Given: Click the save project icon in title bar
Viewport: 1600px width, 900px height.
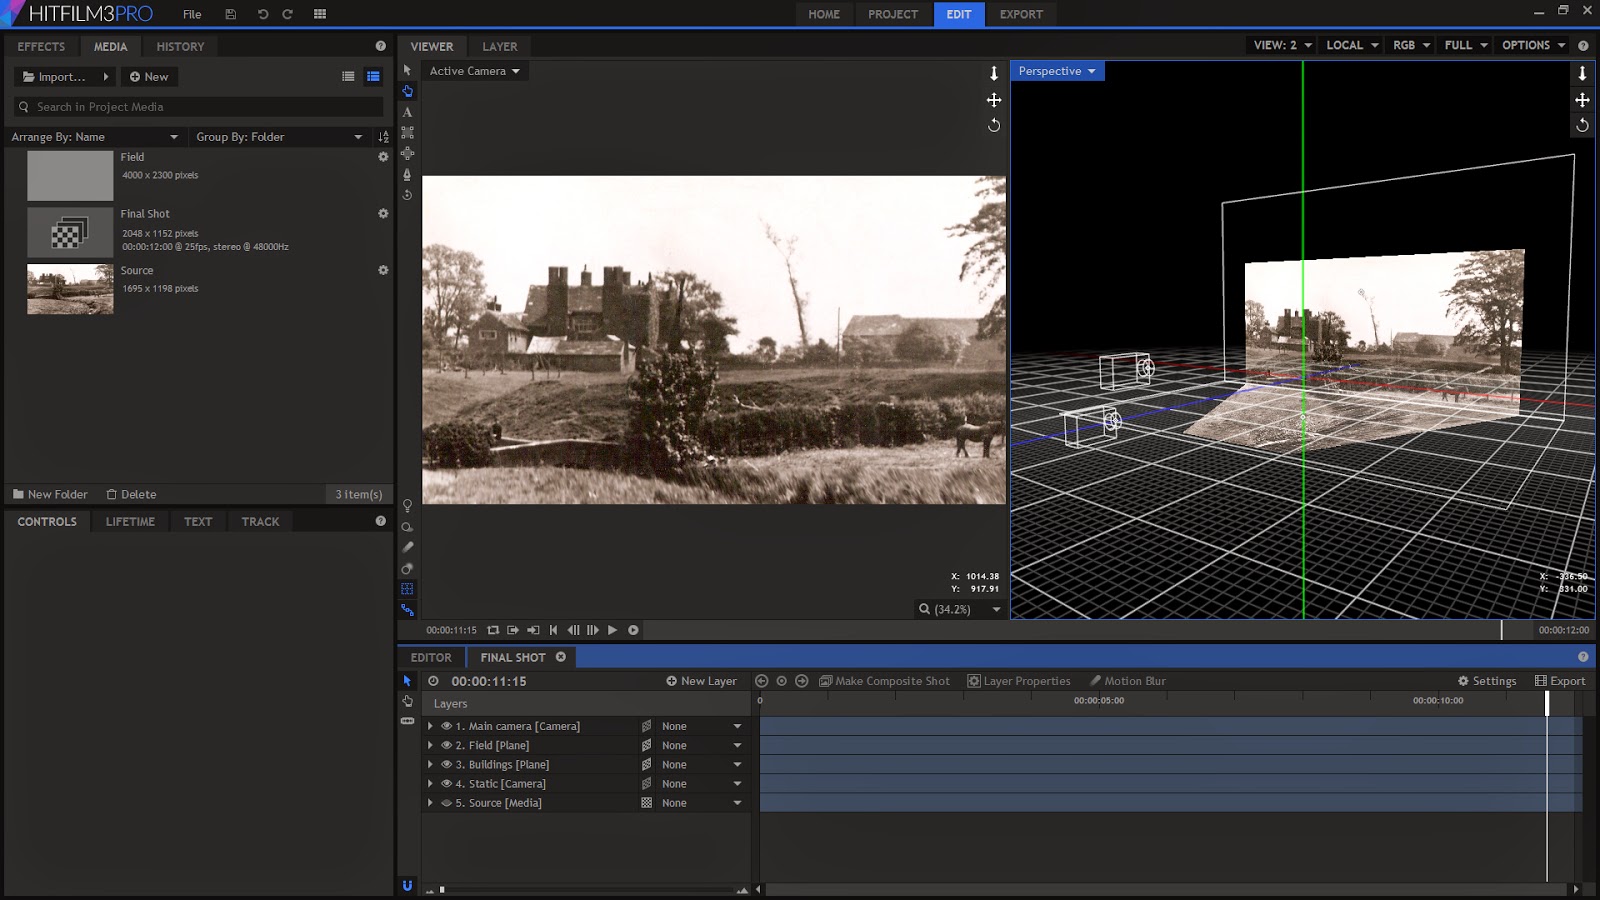Looking at the screenshot, I should [x=231, y=14].
